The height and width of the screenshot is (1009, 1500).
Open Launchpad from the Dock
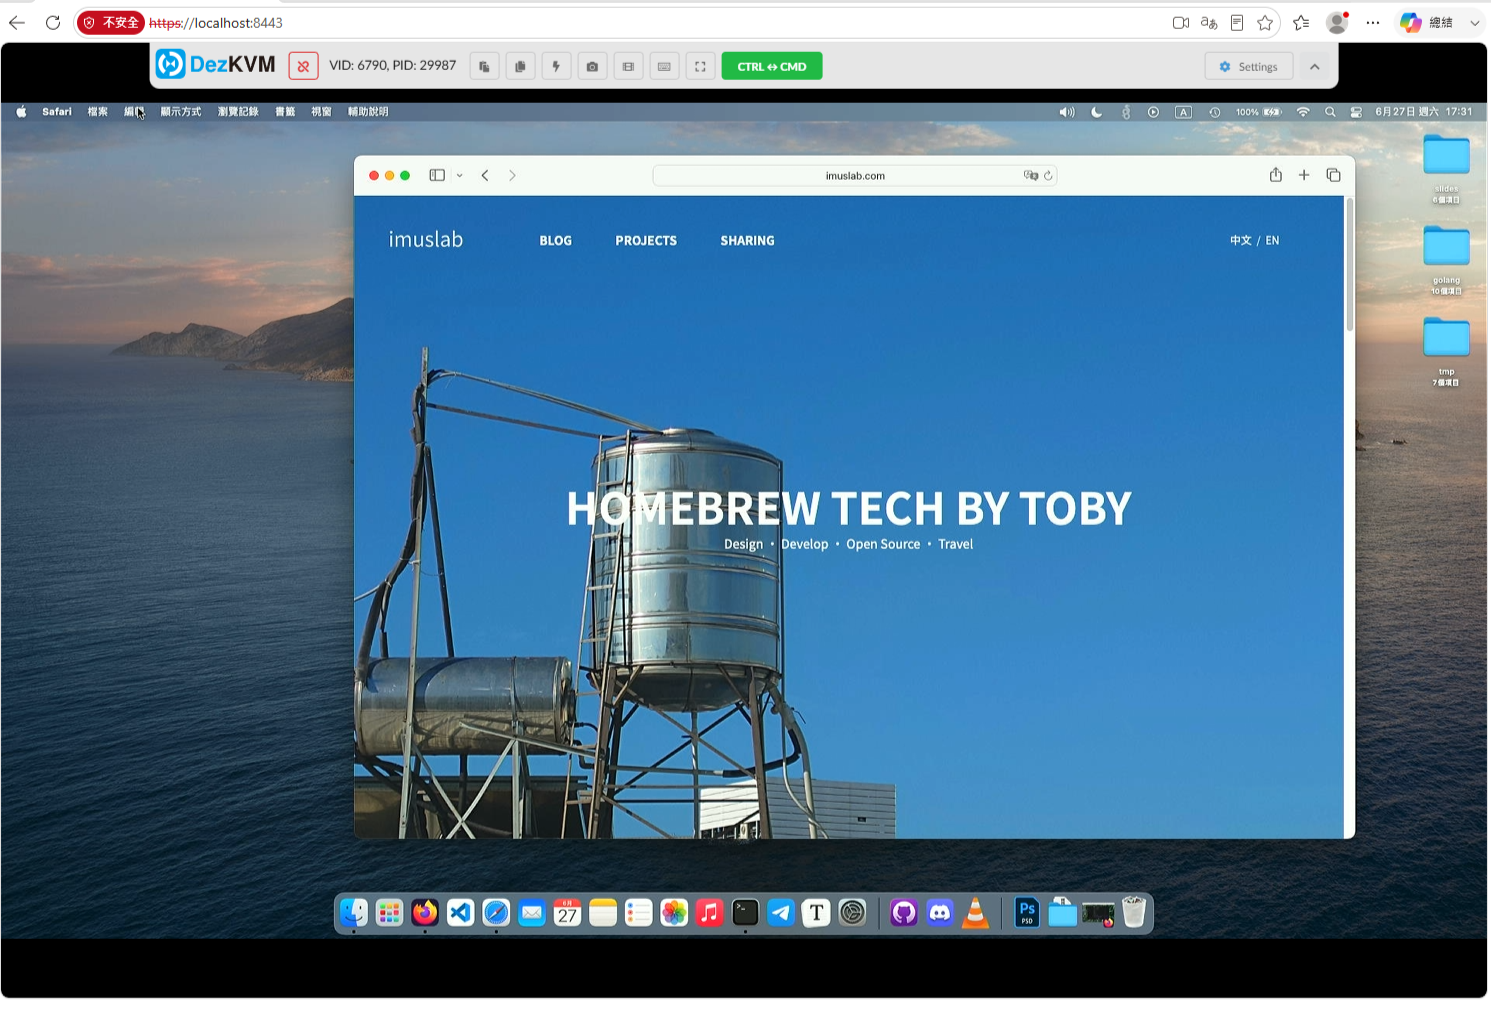389,912
